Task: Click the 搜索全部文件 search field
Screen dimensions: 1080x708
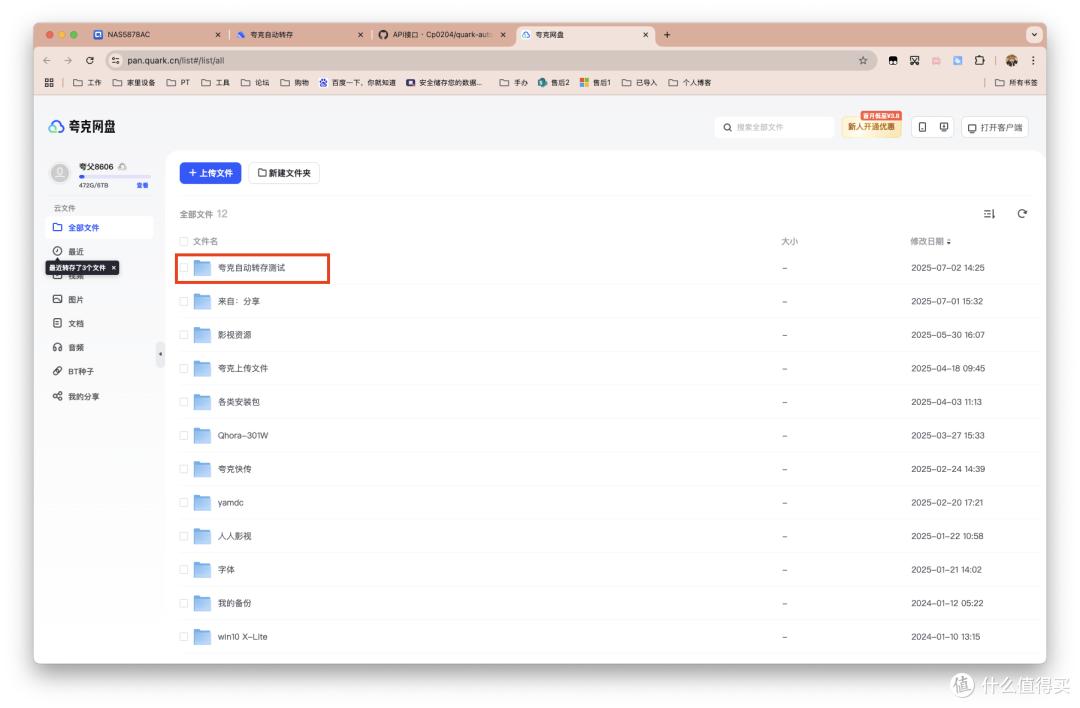Action: (780, 127)
